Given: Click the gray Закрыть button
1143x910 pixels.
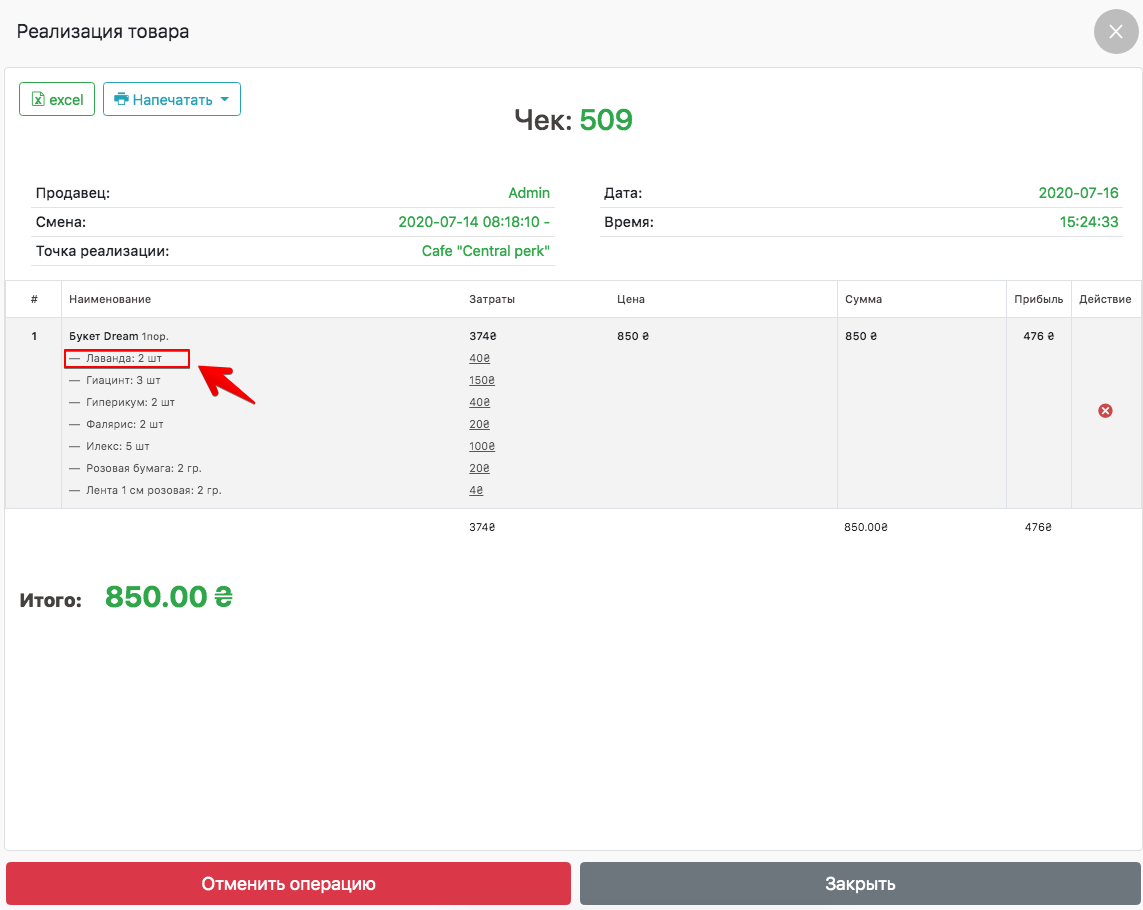Looking at the screenshot, I should click(859, 884).
